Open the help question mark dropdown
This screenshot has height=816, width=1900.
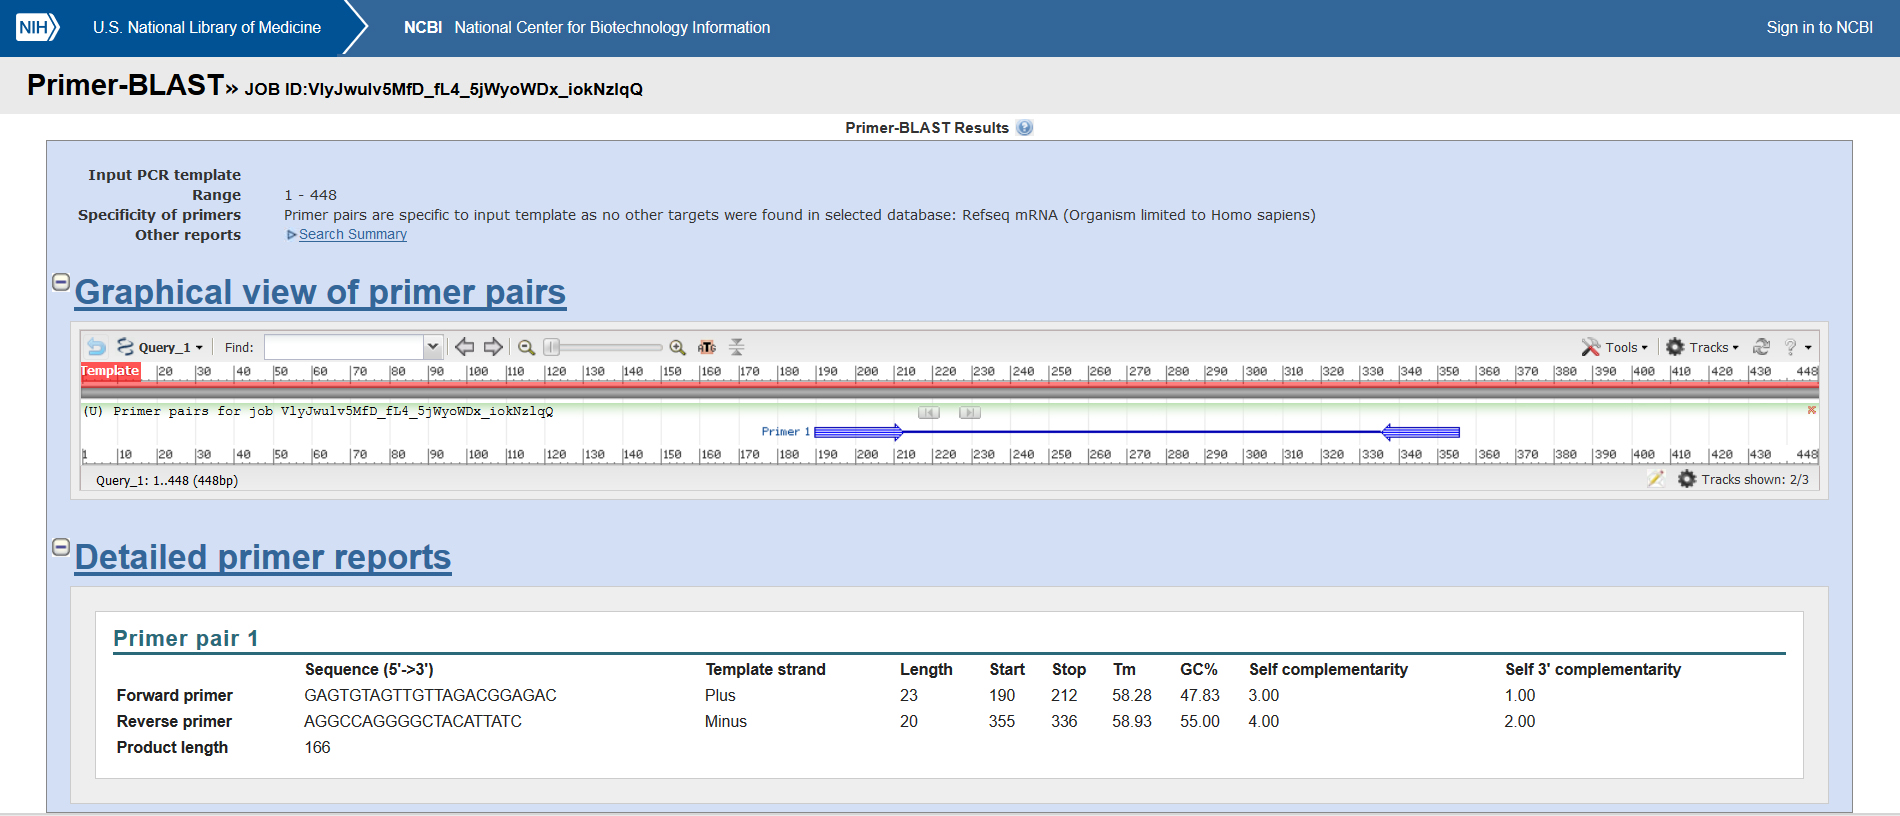point(1797,347)
